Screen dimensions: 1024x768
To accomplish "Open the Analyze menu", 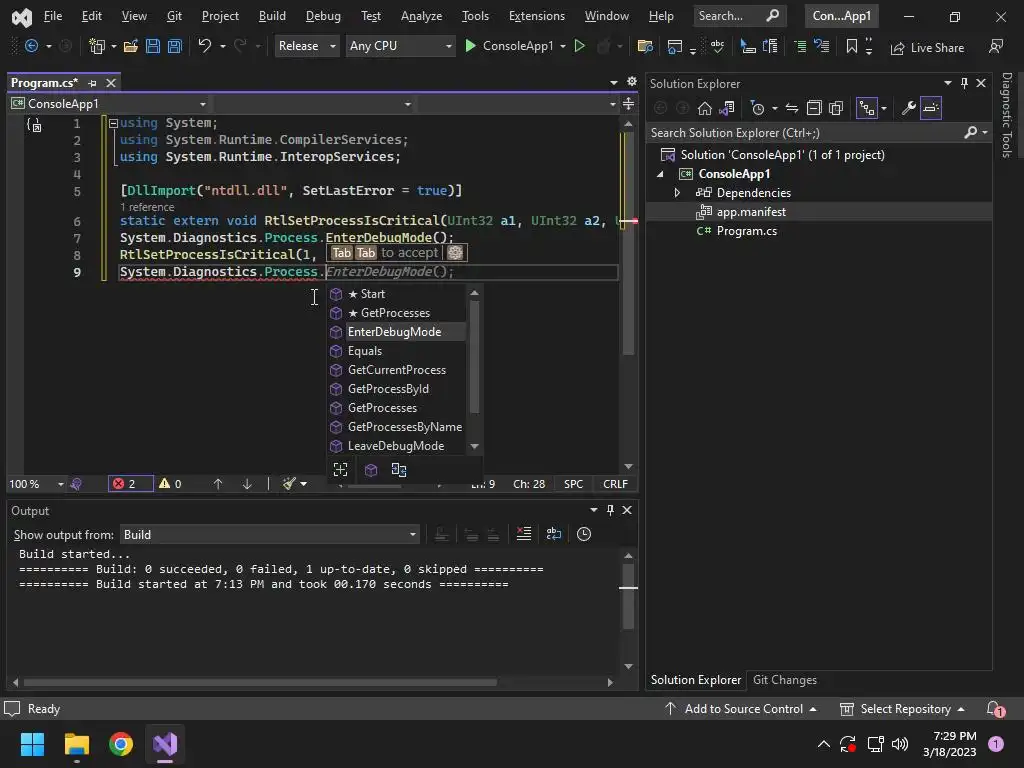I will tap(421, 16).
